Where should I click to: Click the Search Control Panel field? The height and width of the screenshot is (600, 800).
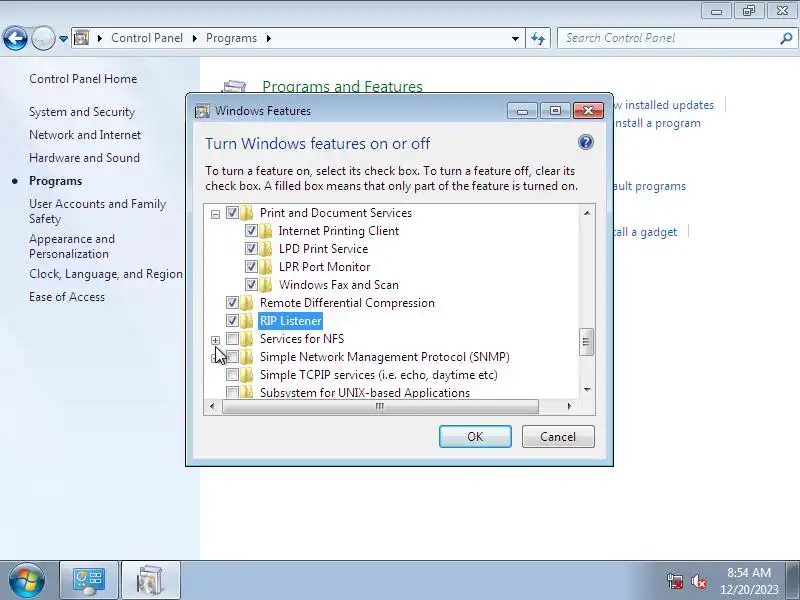[x=668, y=38]
